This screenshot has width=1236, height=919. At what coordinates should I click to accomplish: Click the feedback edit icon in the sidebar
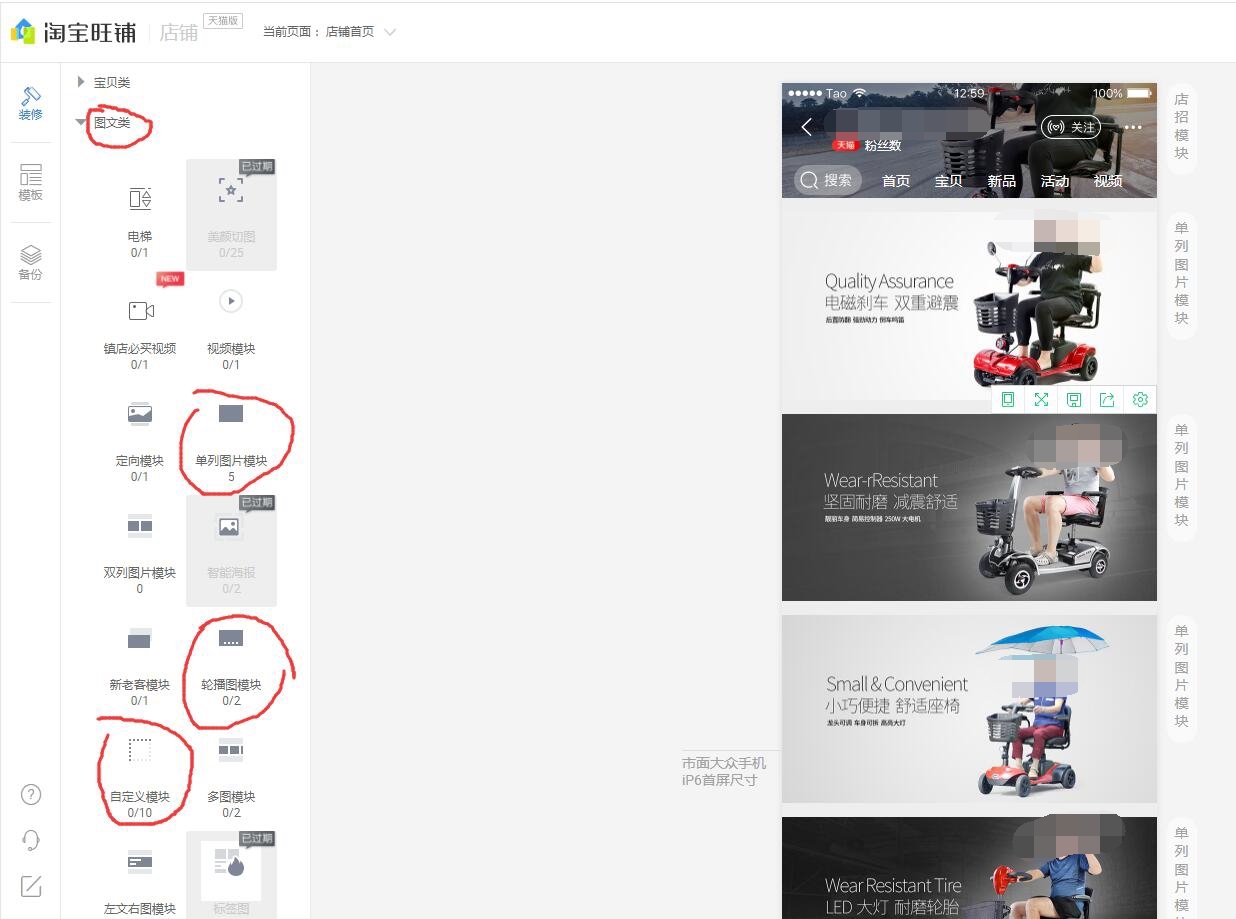(x=31, y=885)
